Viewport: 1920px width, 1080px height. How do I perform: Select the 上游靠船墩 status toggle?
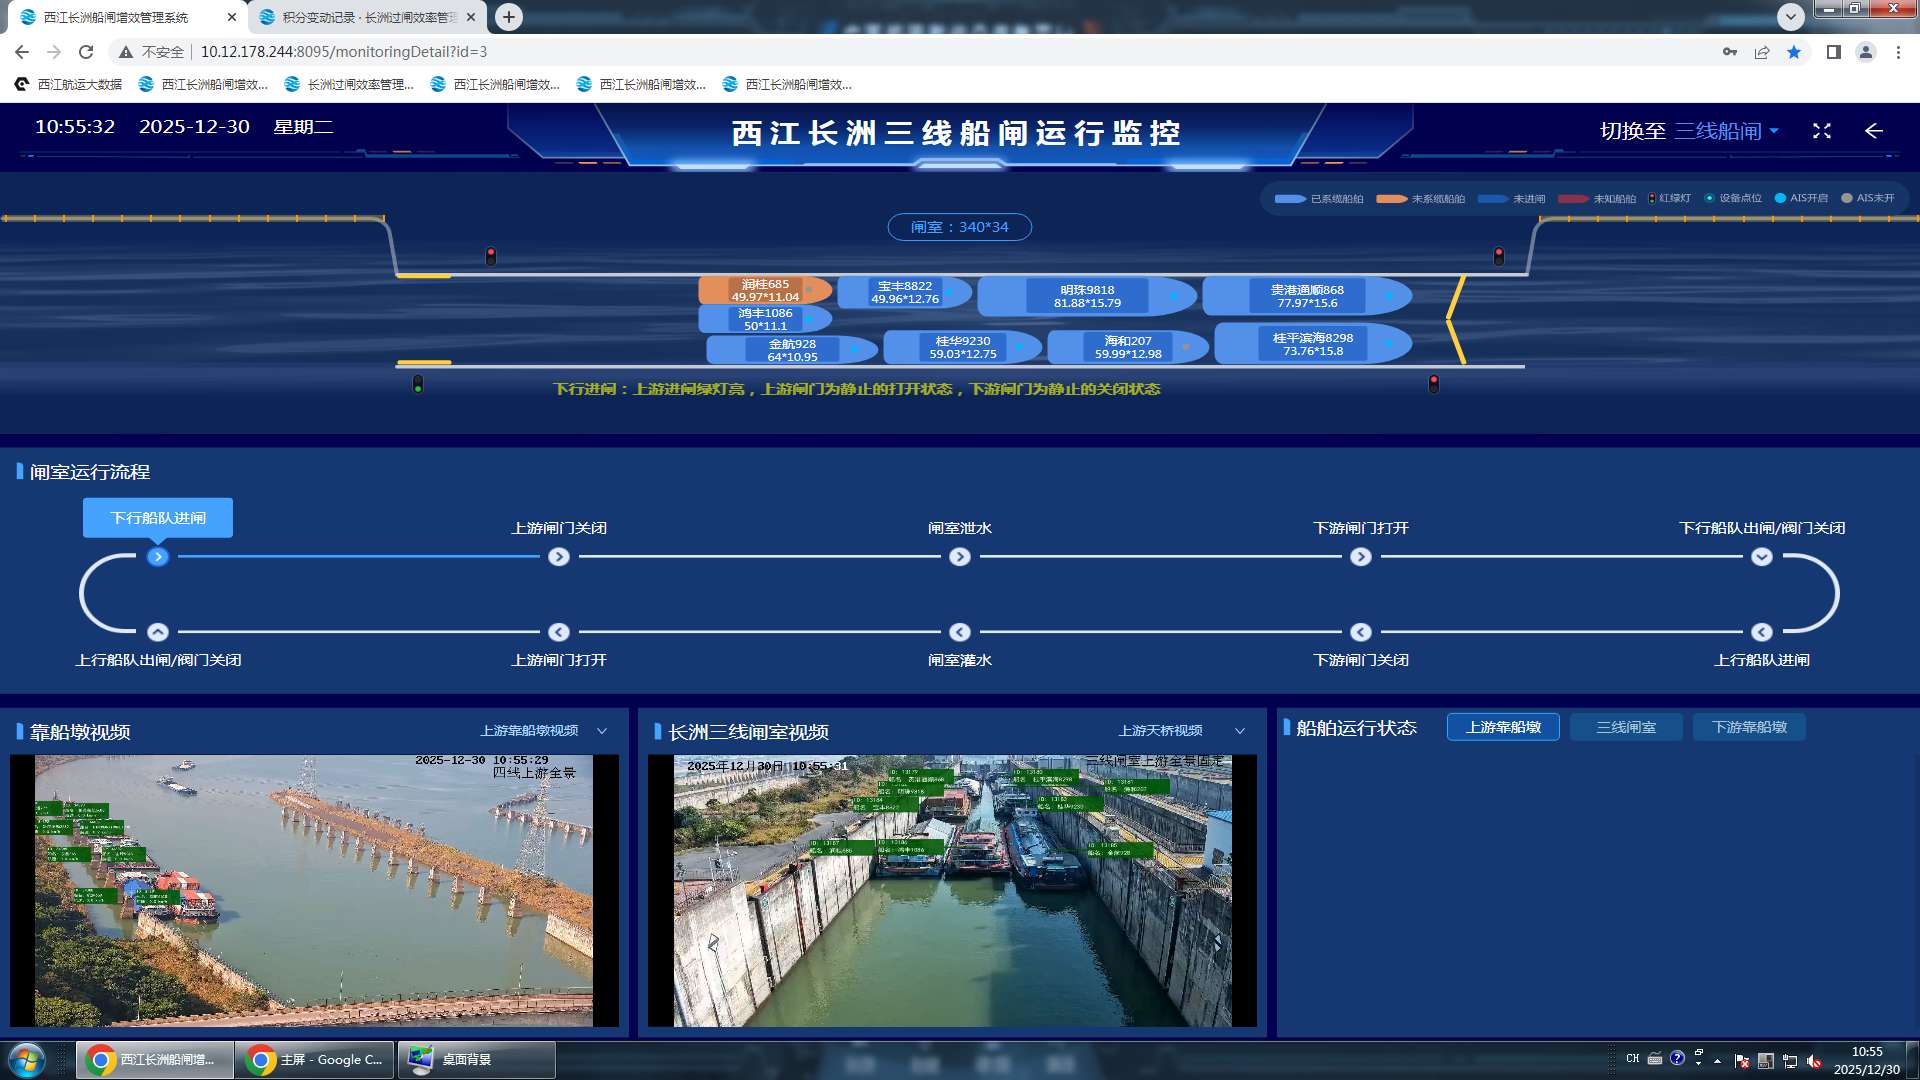pyautogui.click(x=1503, y=727)
